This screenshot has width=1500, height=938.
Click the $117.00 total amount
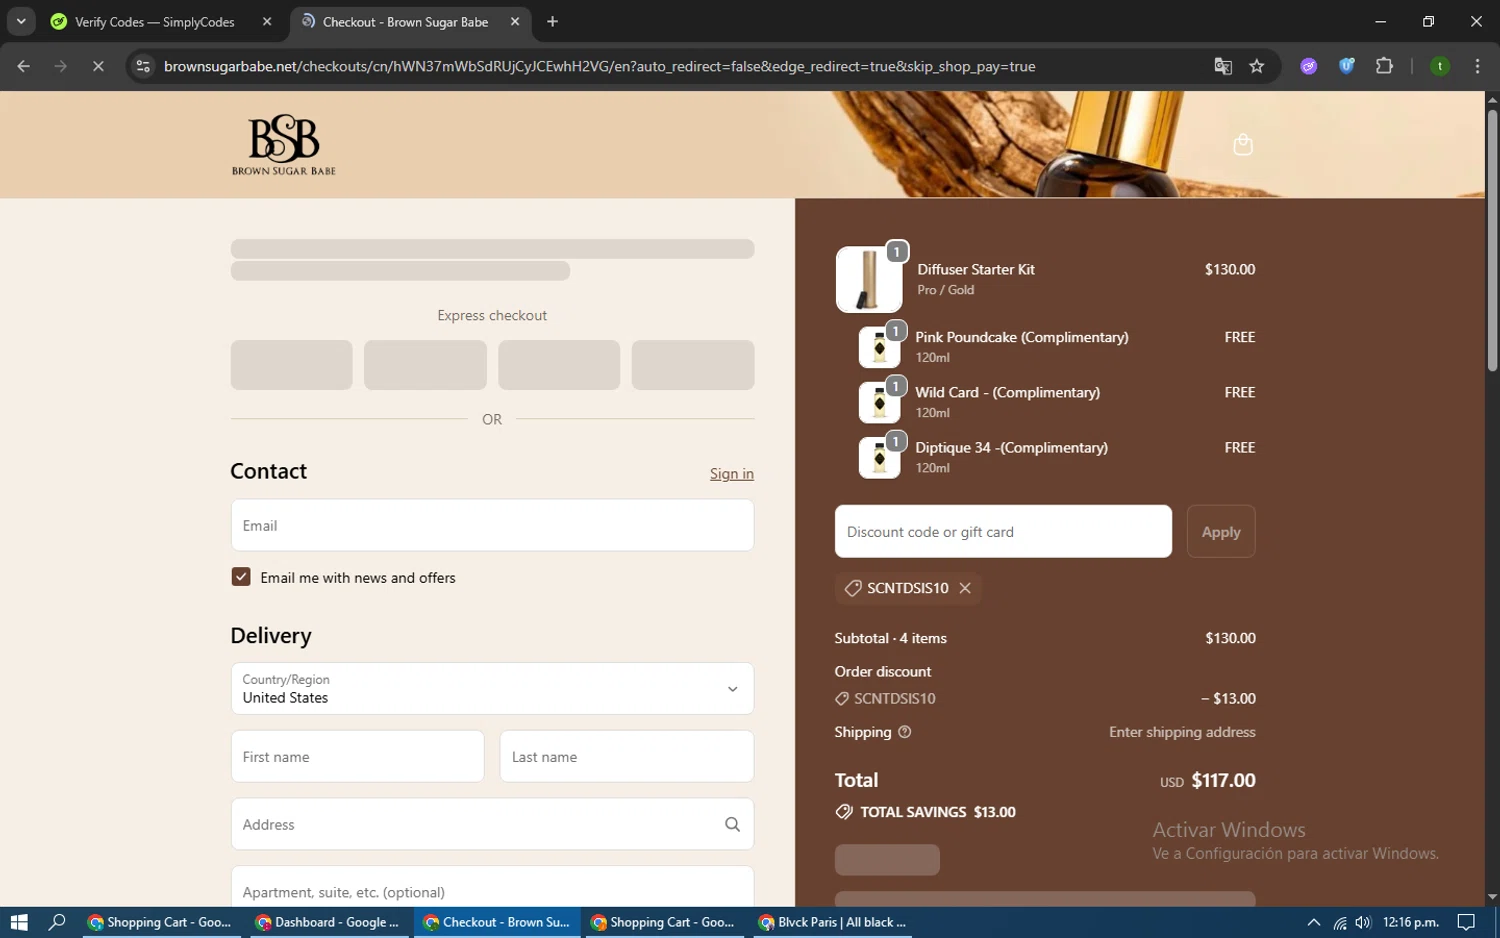(x=1223, y=780)
